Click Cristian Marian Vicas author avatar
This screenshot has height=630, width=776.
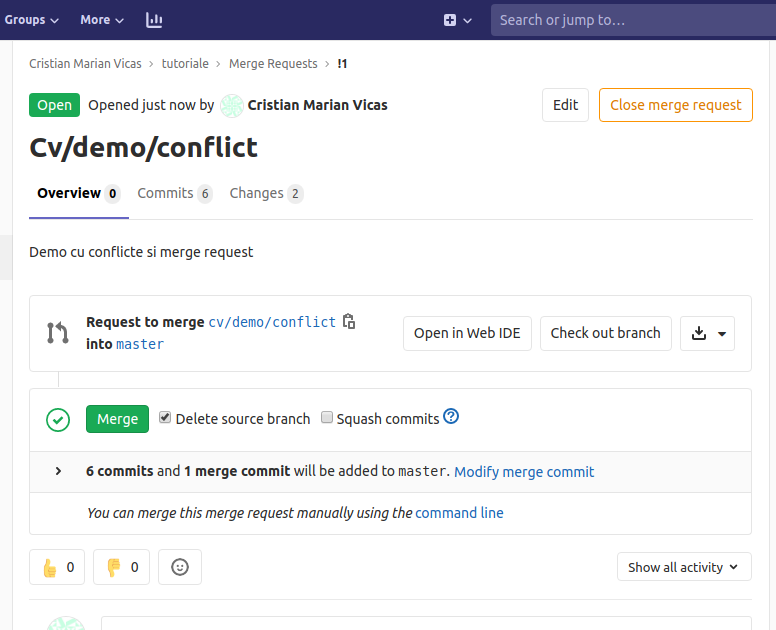[x=232, y=105]
